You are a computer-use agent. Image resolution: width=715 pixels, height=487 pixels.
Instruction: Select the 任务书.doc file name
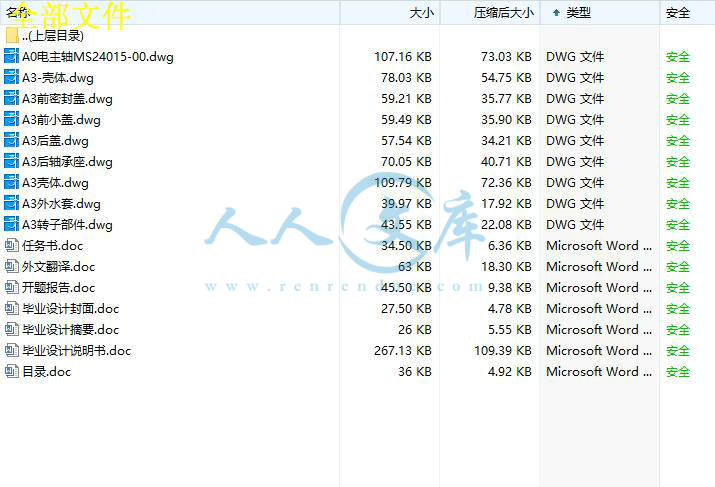coord(52,245)
